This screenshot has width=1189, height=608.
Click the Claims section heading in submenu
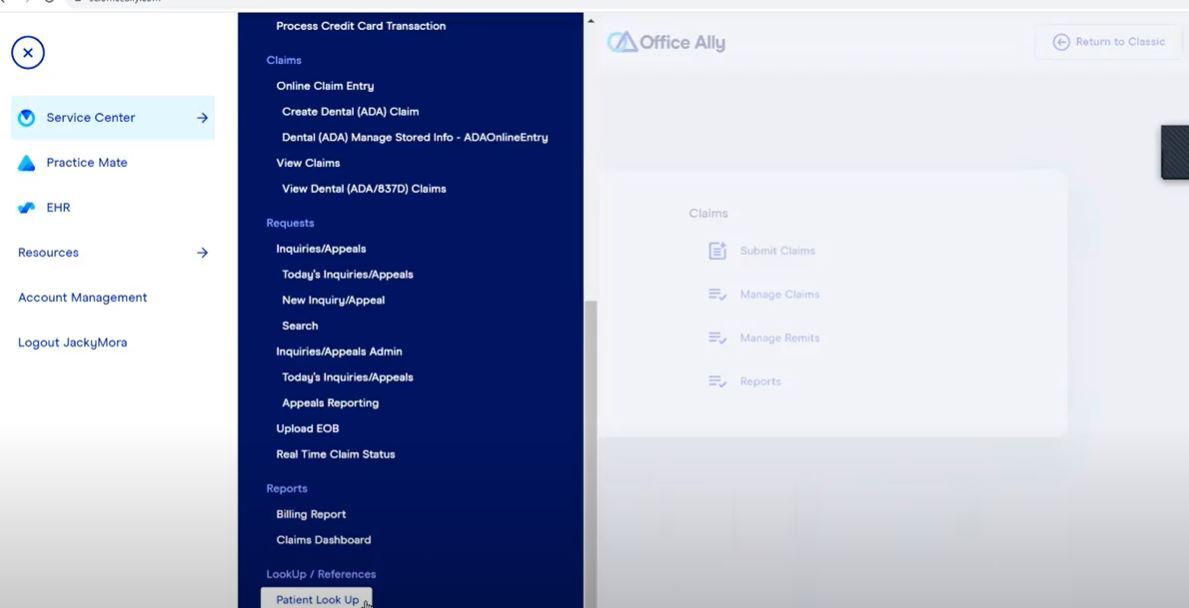[x=284, y=60]
